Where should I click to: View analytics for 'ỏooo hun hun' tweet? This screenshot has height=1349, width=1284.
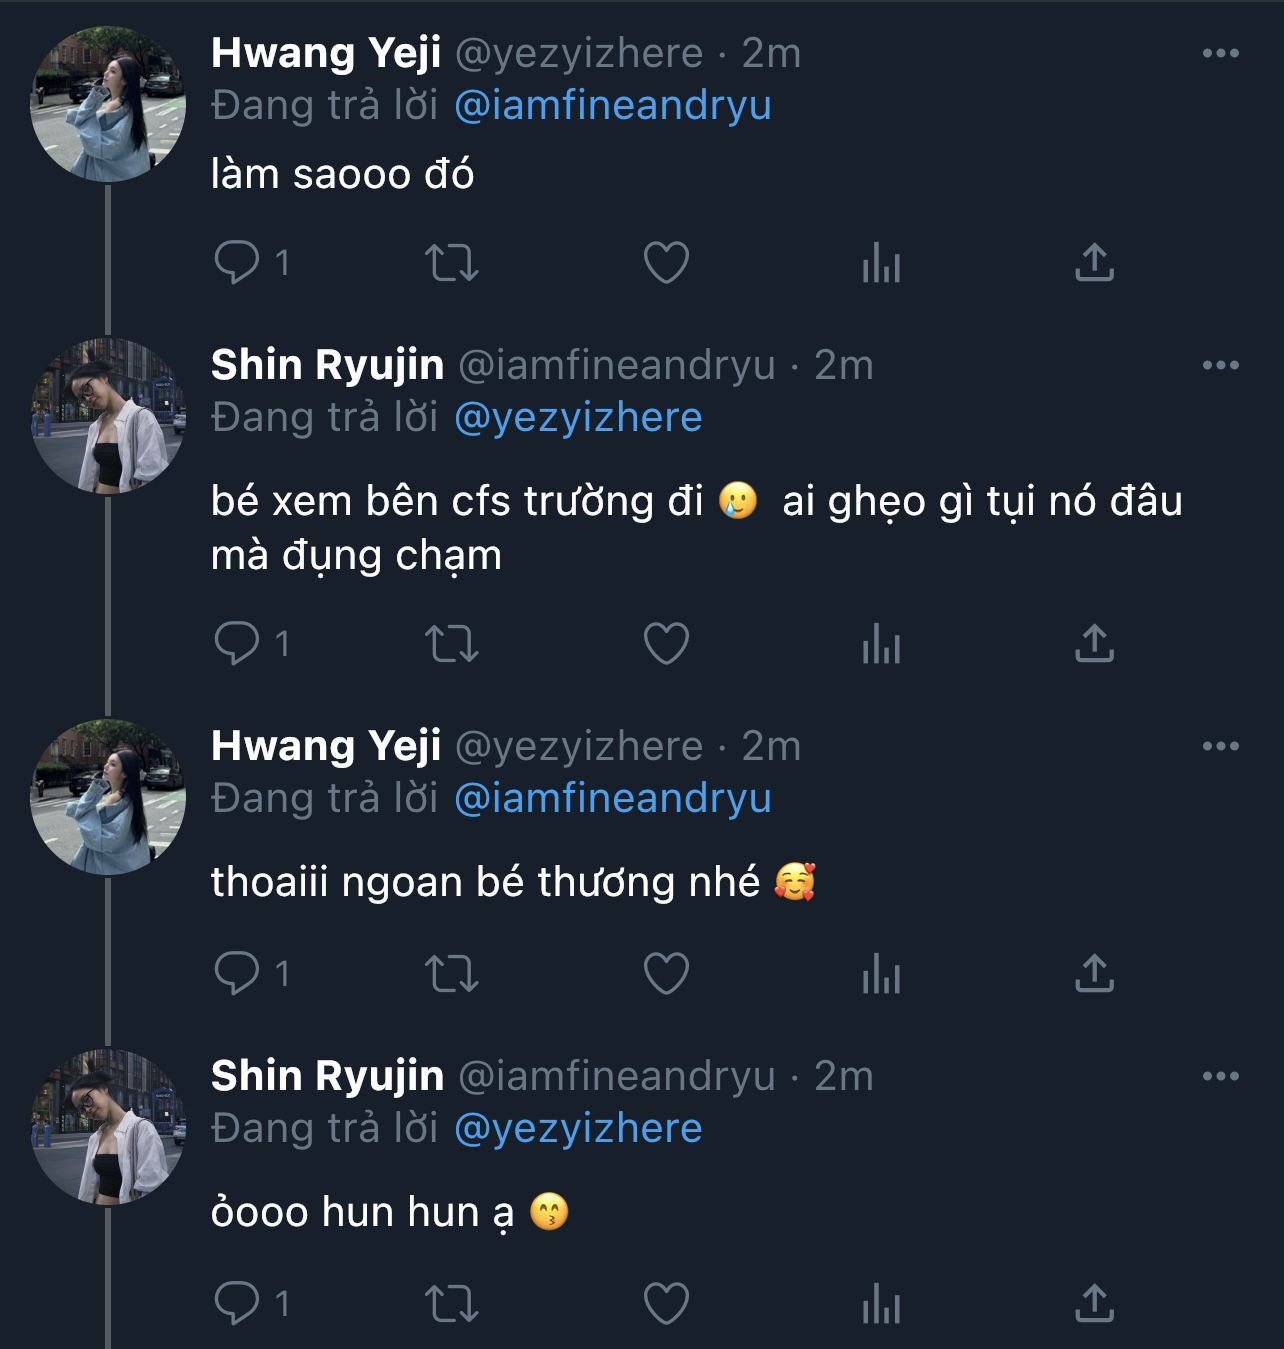881,1305
